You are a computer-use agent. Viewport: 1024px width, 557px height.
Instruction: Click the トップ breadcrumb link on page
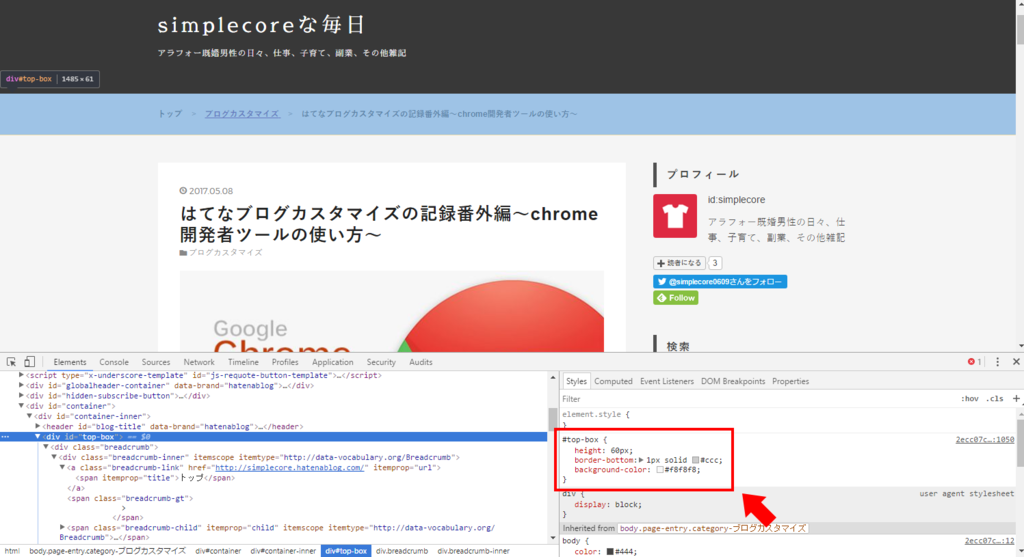170,114
